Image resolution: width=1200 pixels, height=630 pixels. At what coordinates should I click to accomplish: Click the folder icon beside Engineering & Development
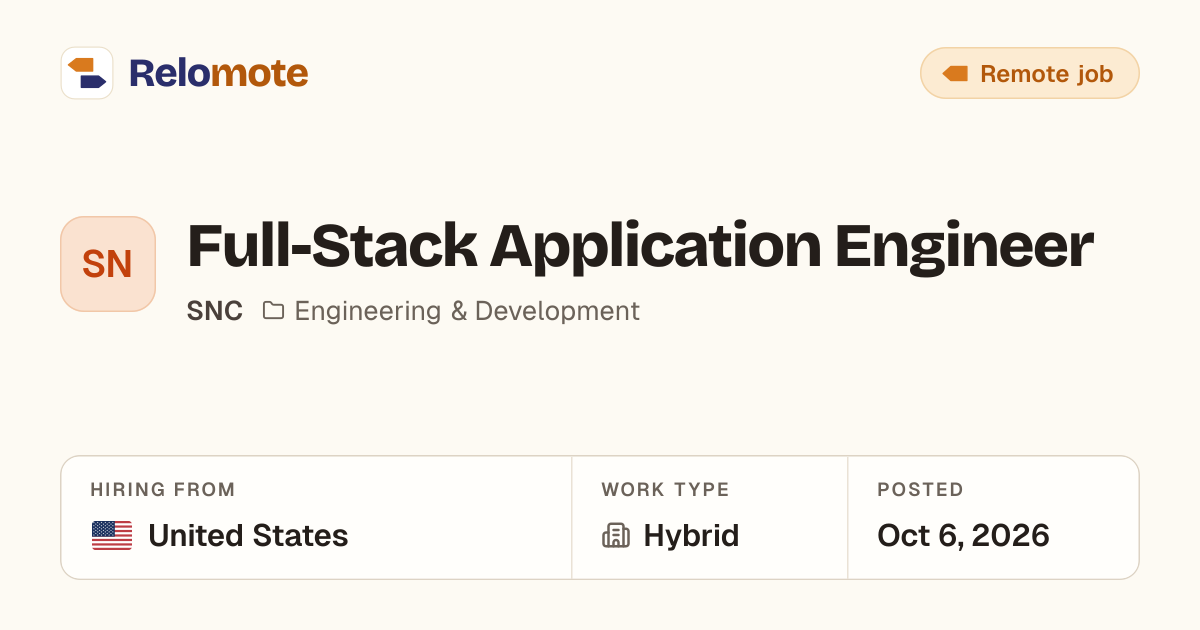click(273, 311)
